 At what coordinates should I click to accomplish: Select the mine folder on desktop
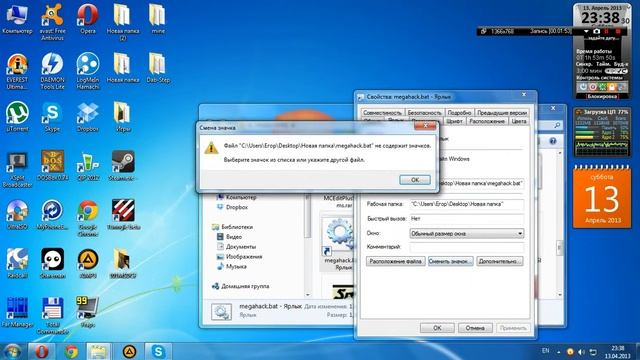point(158,19)
